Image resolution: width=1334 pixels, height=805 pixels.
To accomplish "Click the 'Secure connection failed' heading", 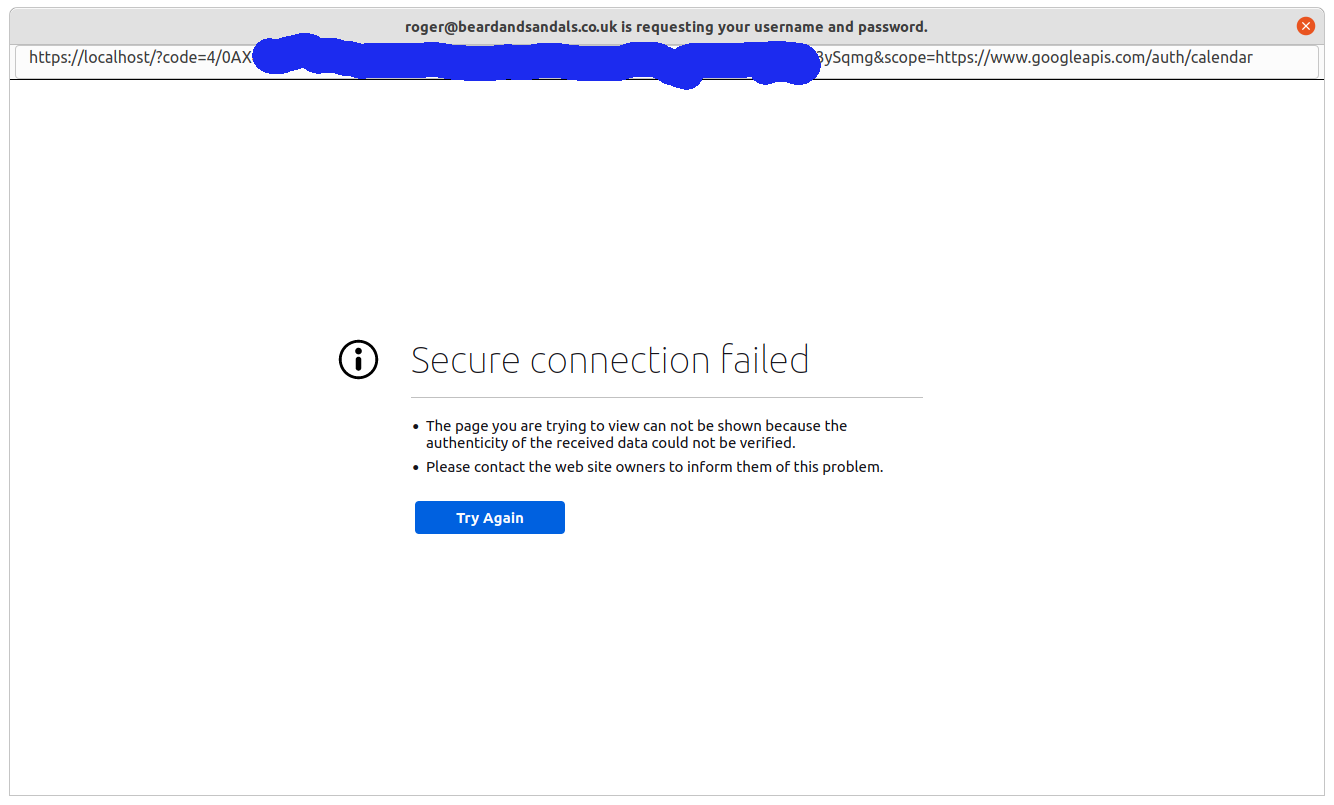I will pyautogui.click(x=610, y=360).
